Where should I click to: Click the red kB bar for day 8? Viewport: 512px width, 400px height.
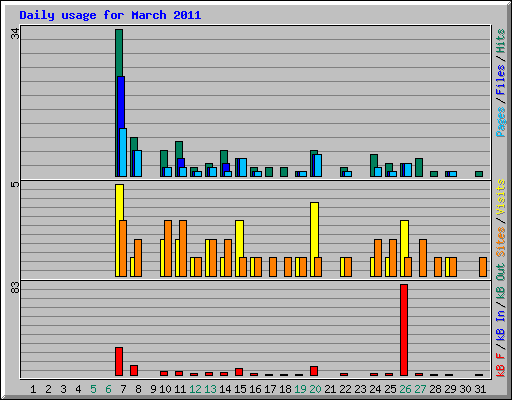[x=134, y=371]
